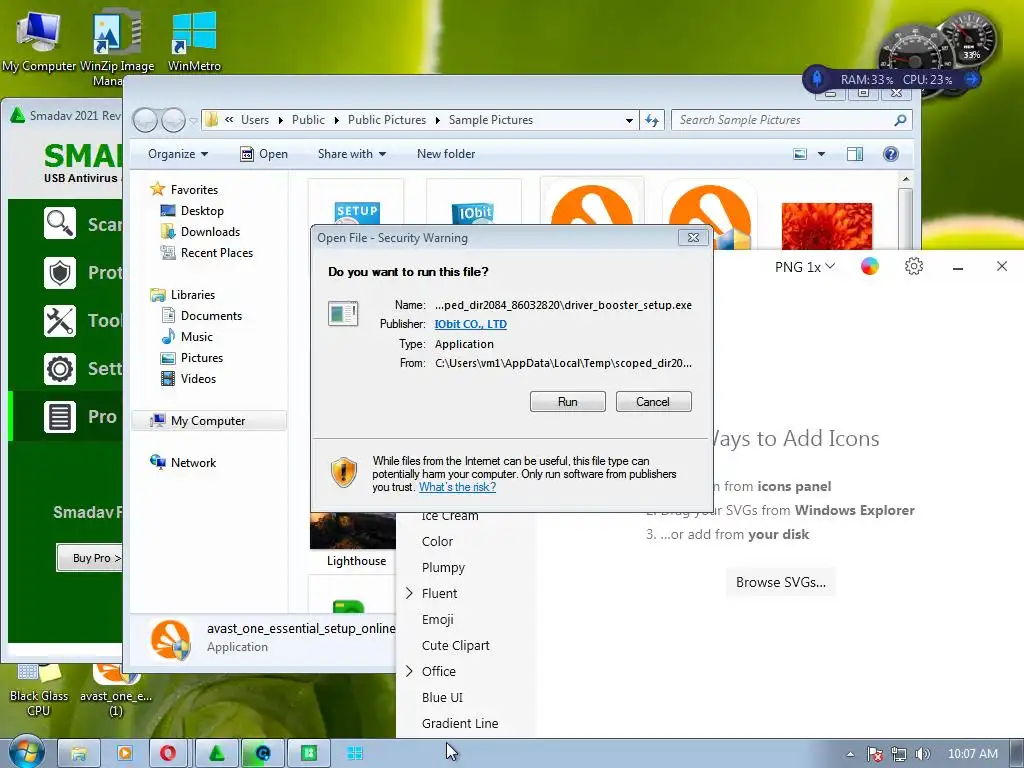
Task: Open the Organize dropdown menu
Action: [x=178, y=154]
